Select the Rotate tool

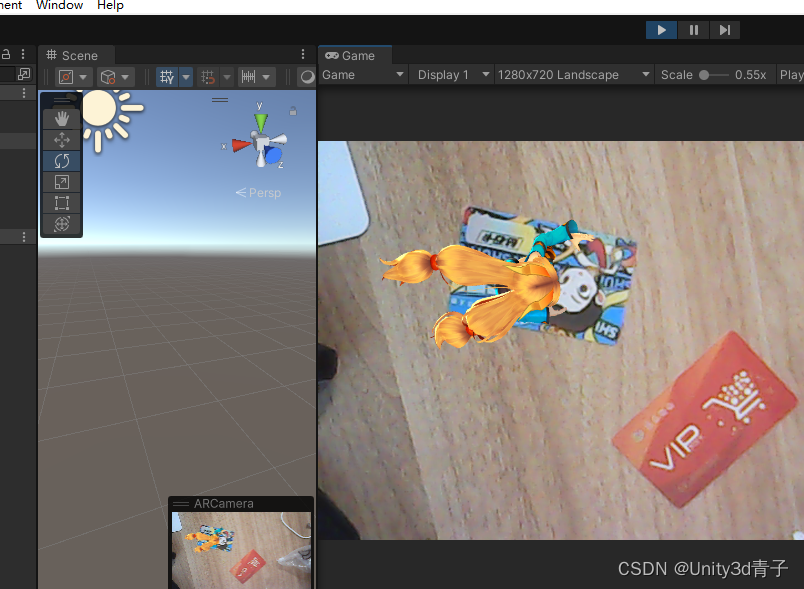[62, 161]
